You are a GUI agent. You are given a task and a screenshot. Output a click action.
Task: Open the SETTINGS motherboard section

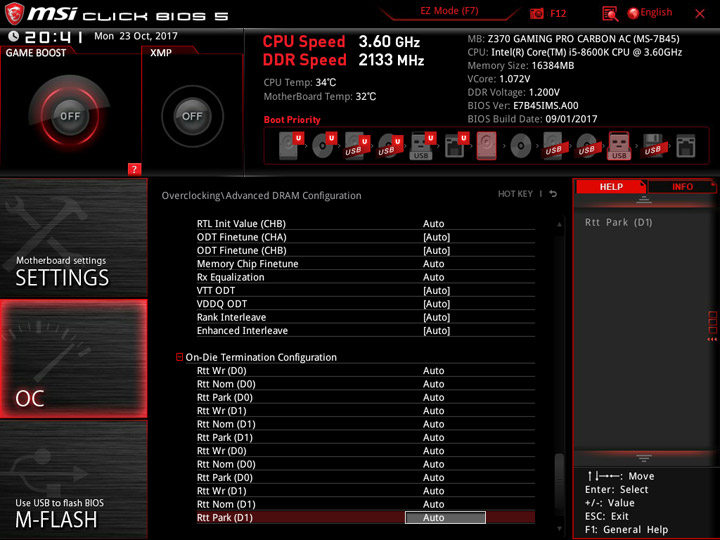73,238
